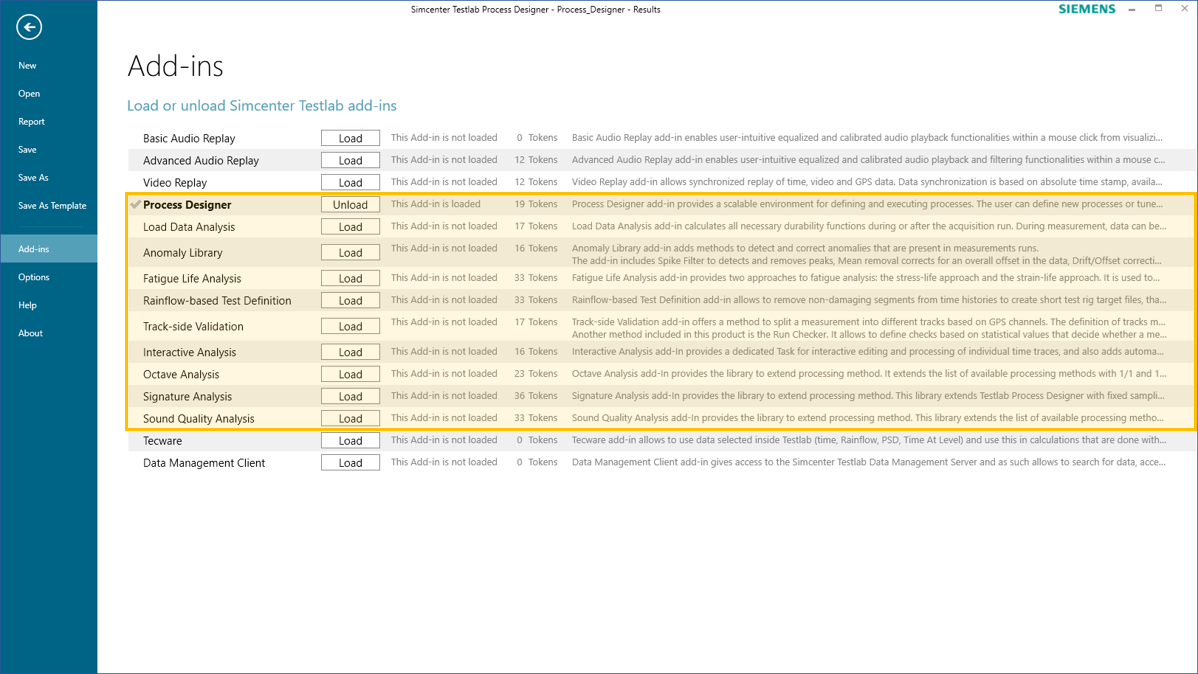
Task: Go to the Report section
Action: pyautogui.click(x=31, y=122)
